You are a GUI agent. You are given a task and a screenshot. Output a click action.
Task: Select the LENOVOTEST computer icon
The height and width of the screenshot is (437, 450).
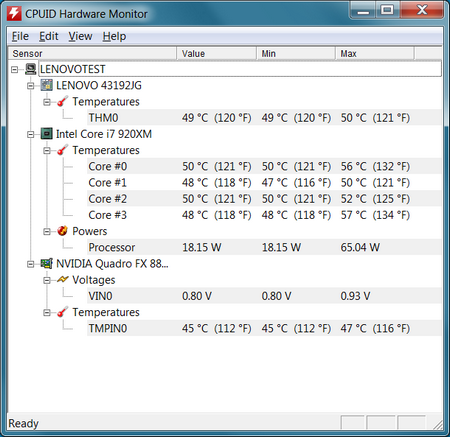30,69
